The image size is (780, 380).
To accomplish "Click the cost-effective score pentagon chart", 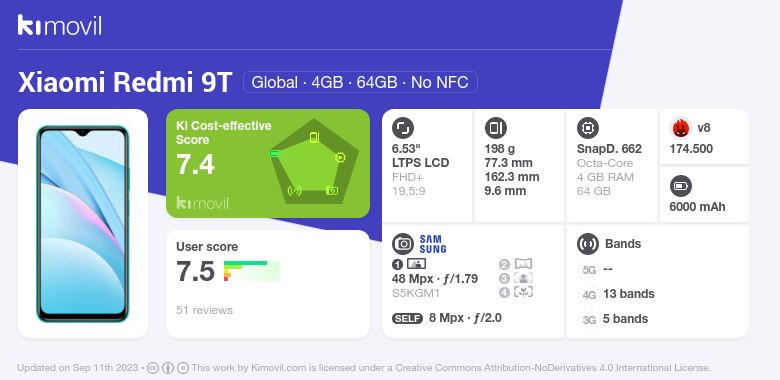I will click(x=313, y=162).
